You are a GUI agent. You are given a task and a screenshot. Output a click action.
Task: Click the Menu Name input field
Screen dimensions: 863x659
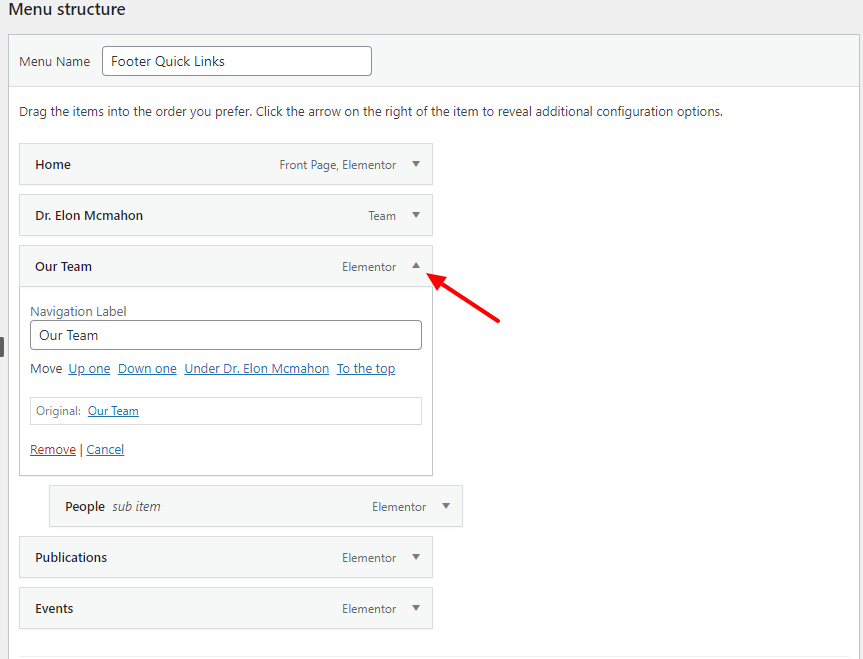pos(236,61)
